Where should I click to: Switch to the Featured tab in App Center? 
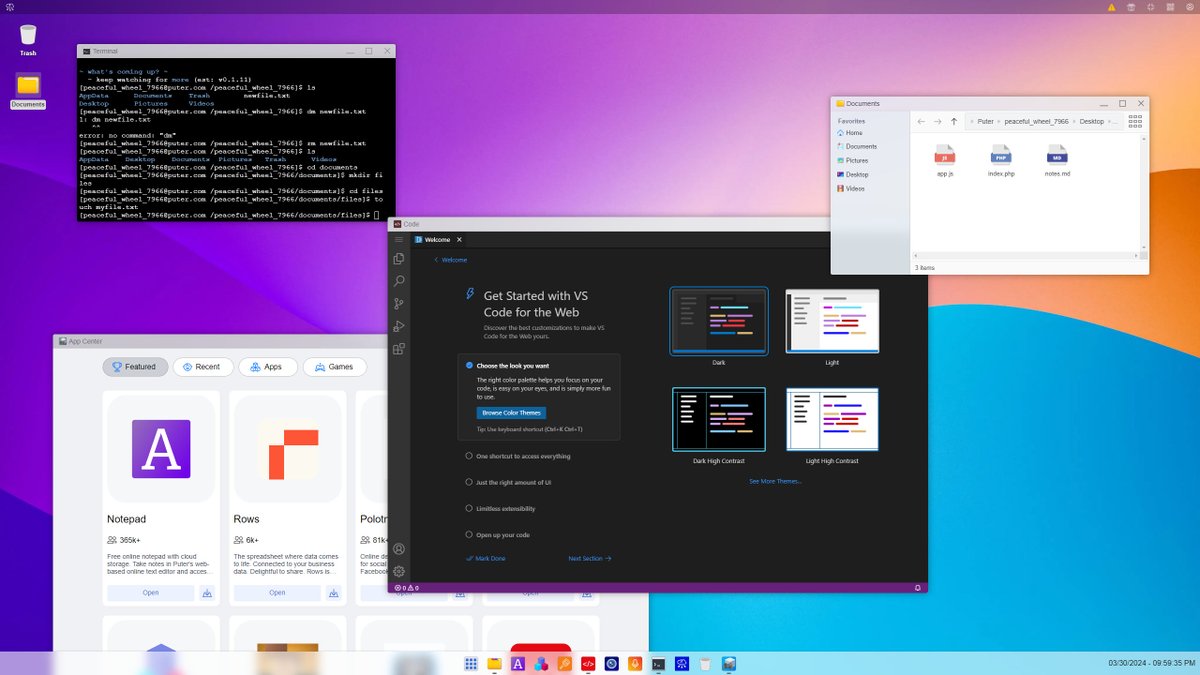point(135,367)
